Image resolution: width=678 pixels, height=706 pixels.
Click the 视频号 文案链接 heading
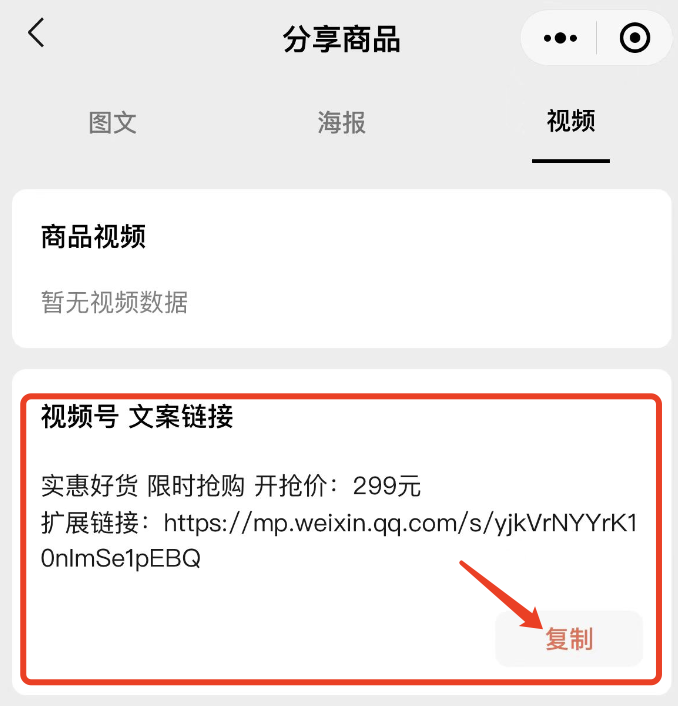coord(137,416)
